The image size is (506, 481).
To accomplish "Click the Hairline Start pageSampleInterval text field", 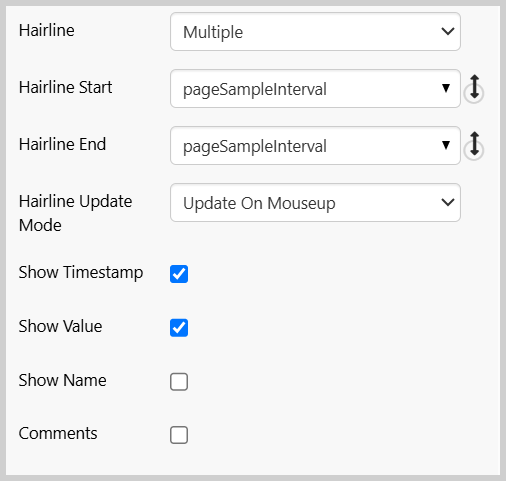I will [x=315, y=89].
